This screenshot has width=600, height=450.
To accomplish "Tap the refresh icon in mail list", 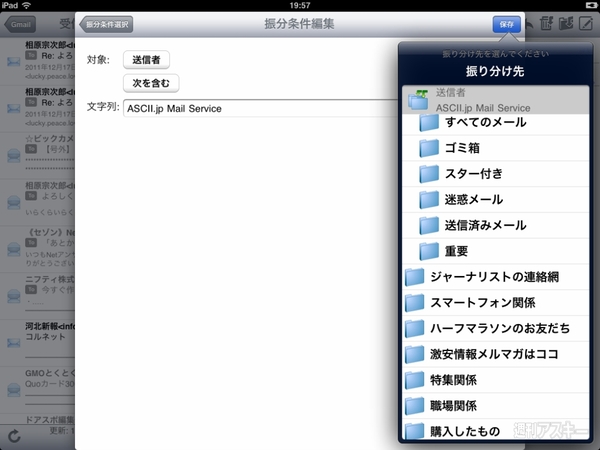I will point(14,436).
